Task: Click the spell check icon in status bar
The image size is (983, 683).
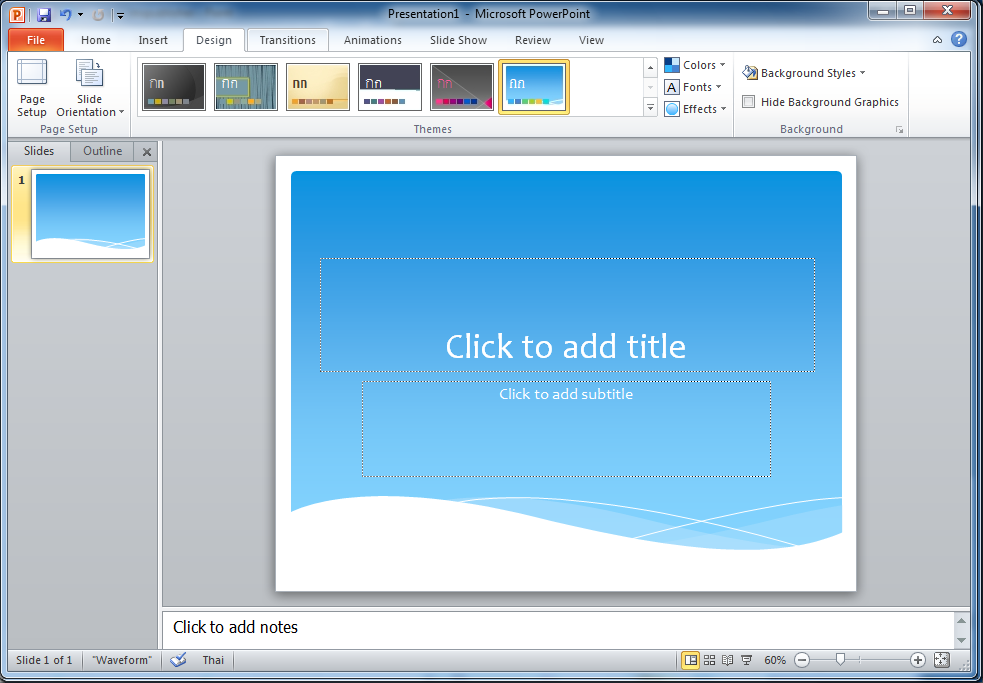Action: pyautogui.click(x=179, y=660)
